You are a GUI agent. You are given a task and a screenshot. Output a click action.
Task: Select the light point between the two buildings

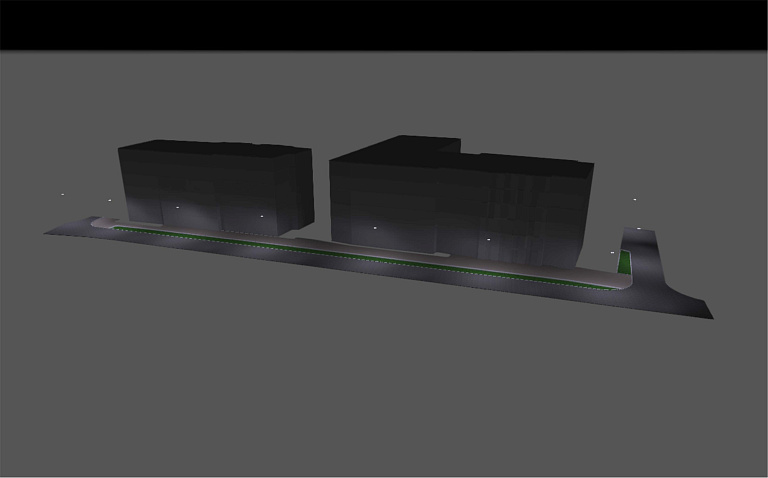click(x=375, y=228)
